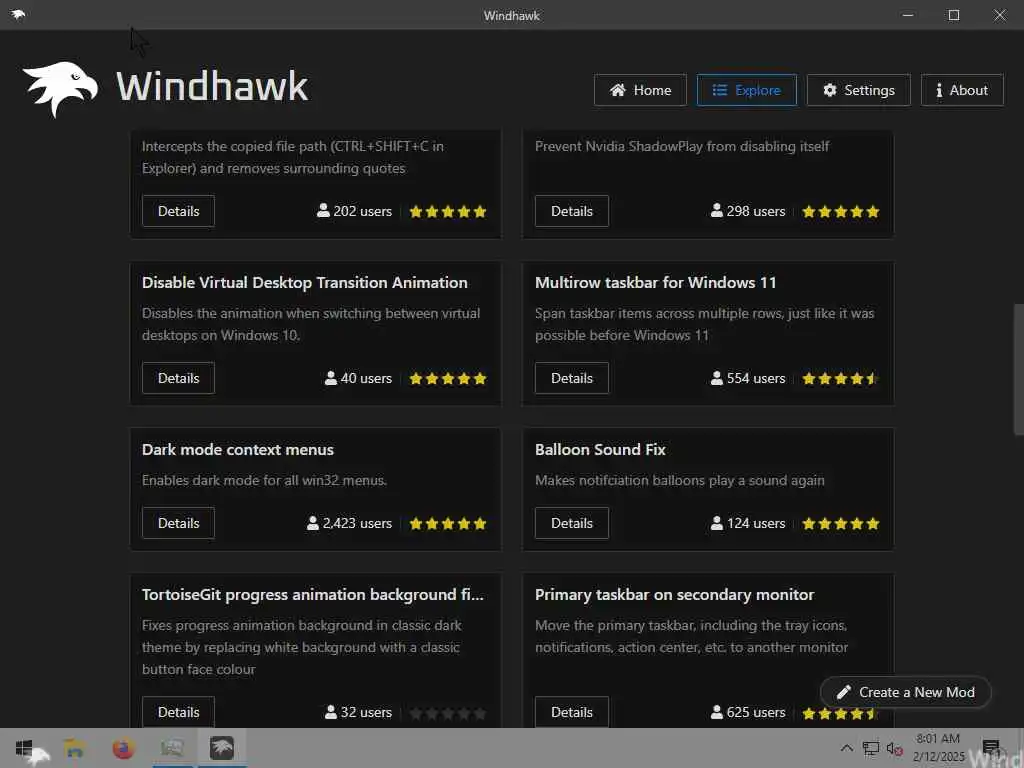Click the star rating of Dark mode context menus
Screen dimensions: 1024x768
coord(448,524)
